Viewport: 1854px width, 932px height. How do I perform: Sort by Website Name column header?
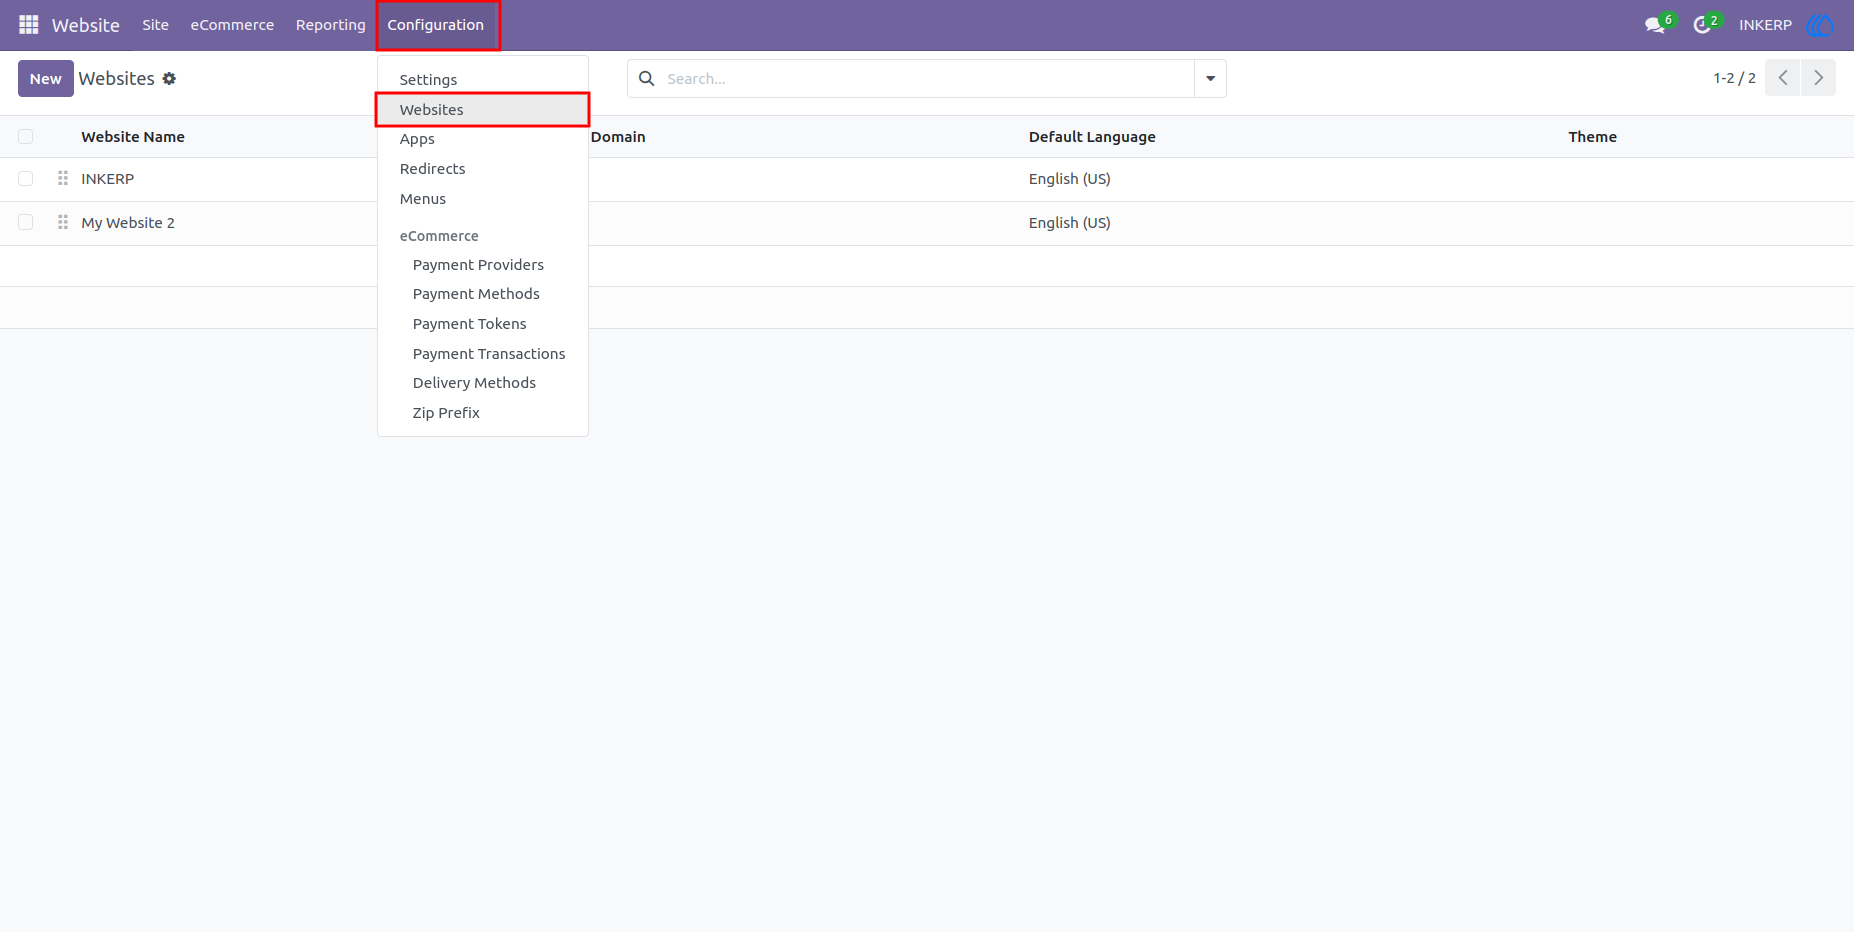click(133, 137)
